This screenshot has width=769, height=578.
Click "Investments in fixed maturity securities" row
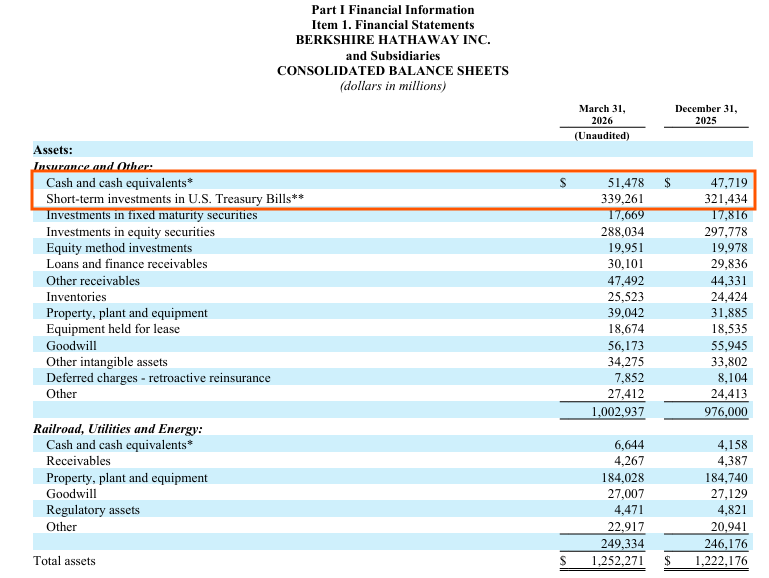(x=392, y=215)
